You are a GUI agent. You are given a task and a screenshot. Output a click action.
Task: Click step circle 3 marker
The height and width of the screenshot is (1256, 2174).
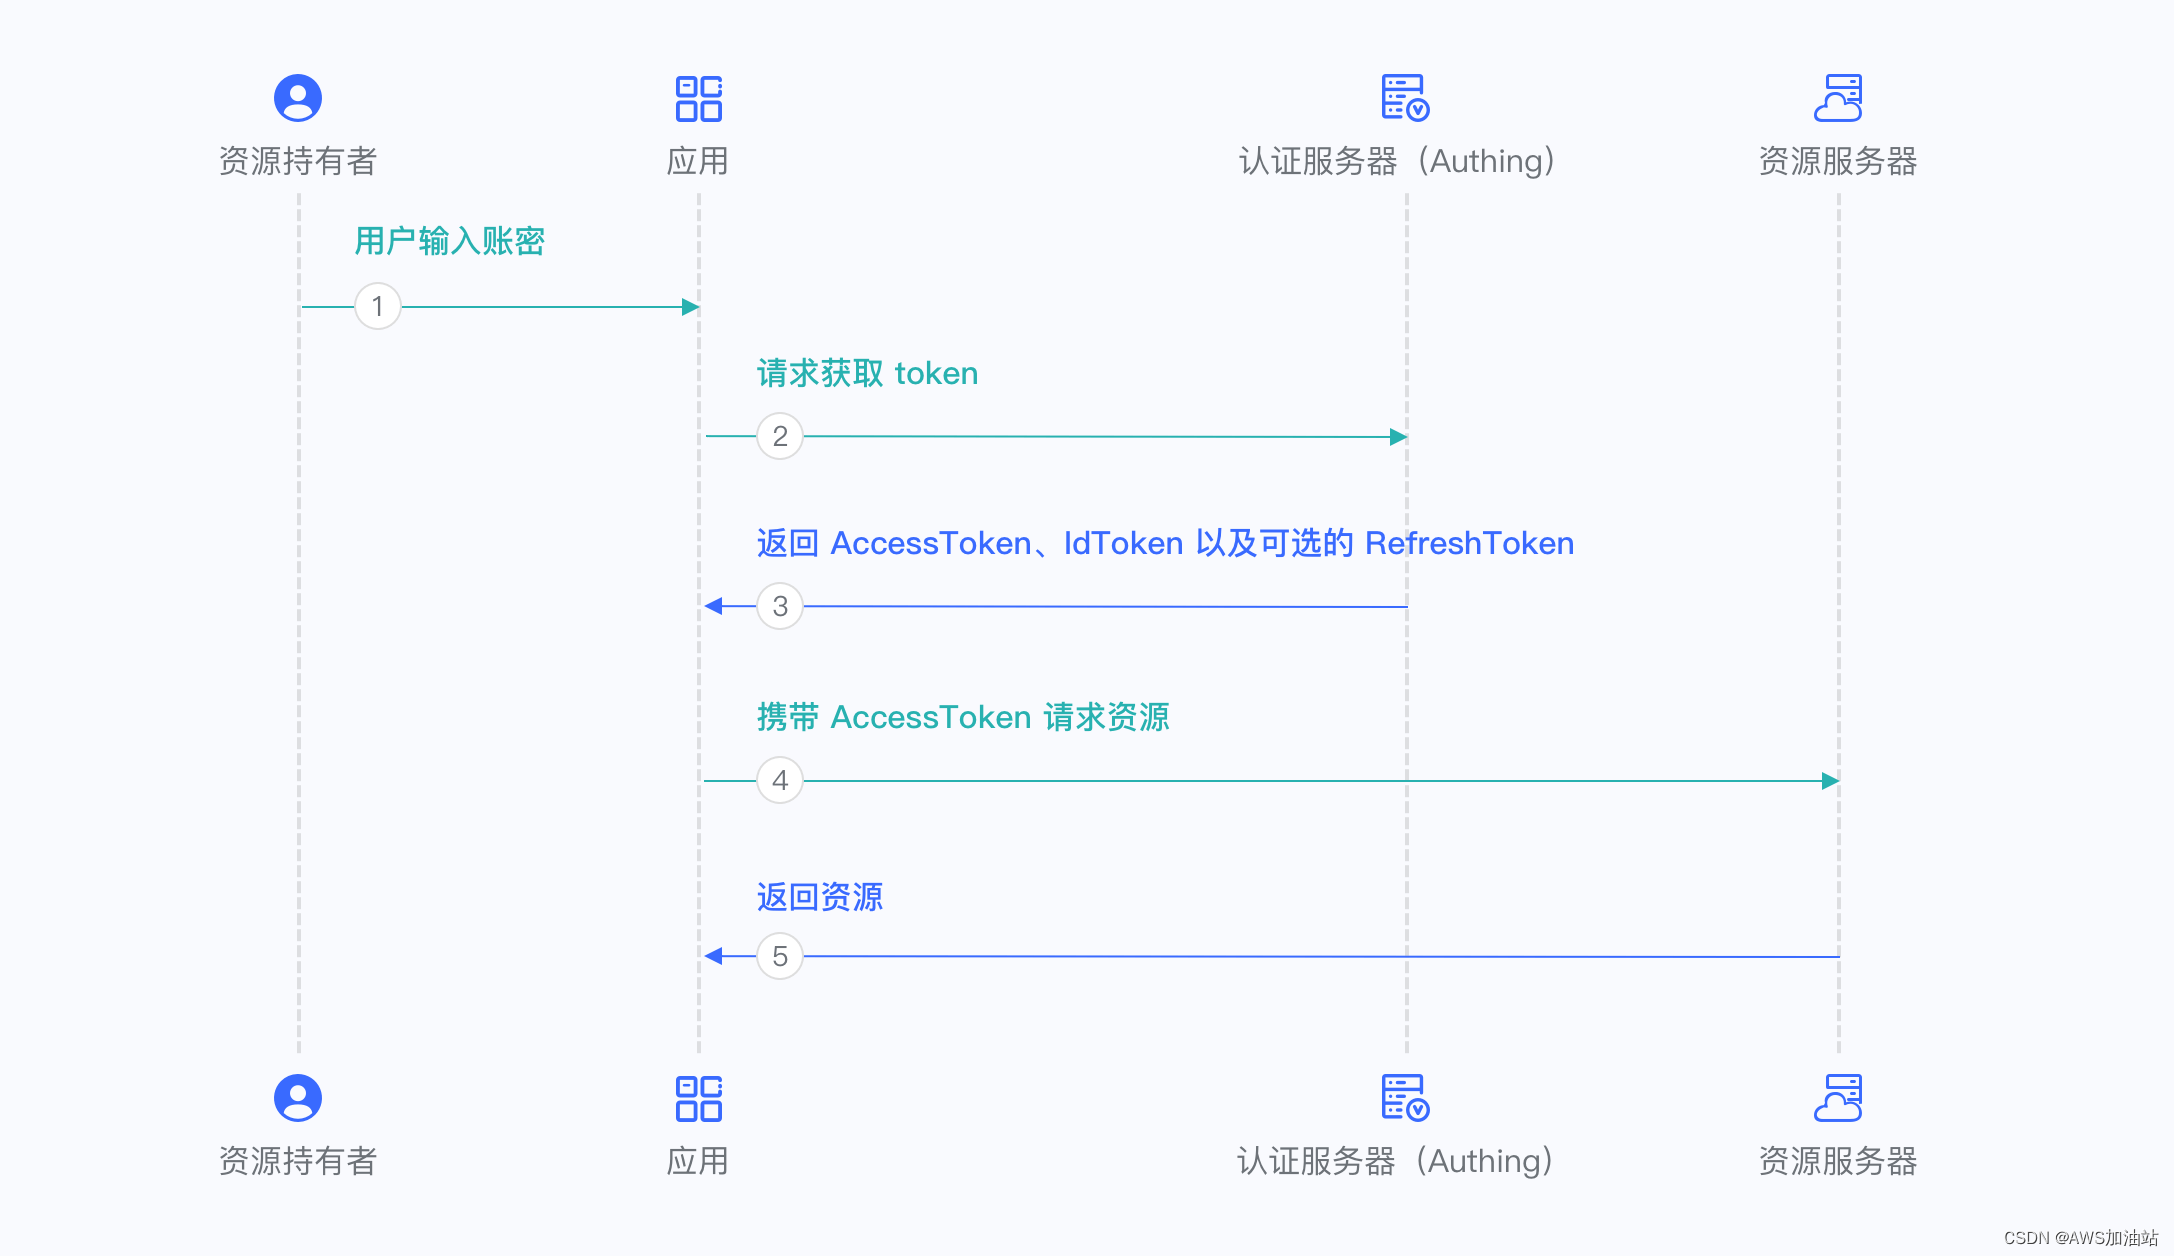[x=780, y=606]
